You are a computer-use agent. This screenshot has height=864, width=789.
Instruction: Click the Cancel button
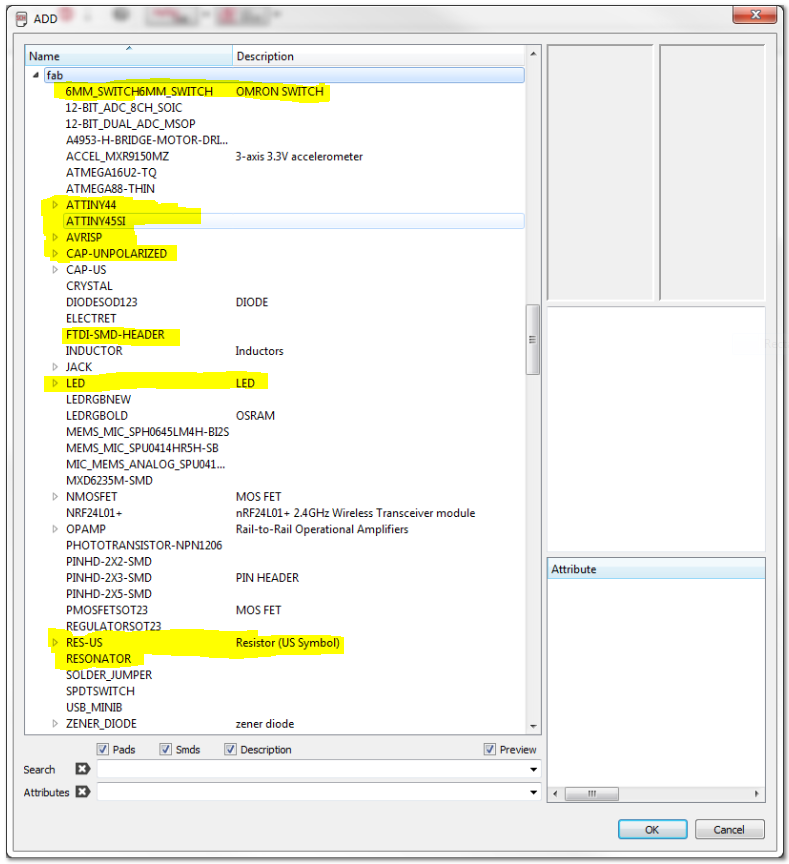729,829
